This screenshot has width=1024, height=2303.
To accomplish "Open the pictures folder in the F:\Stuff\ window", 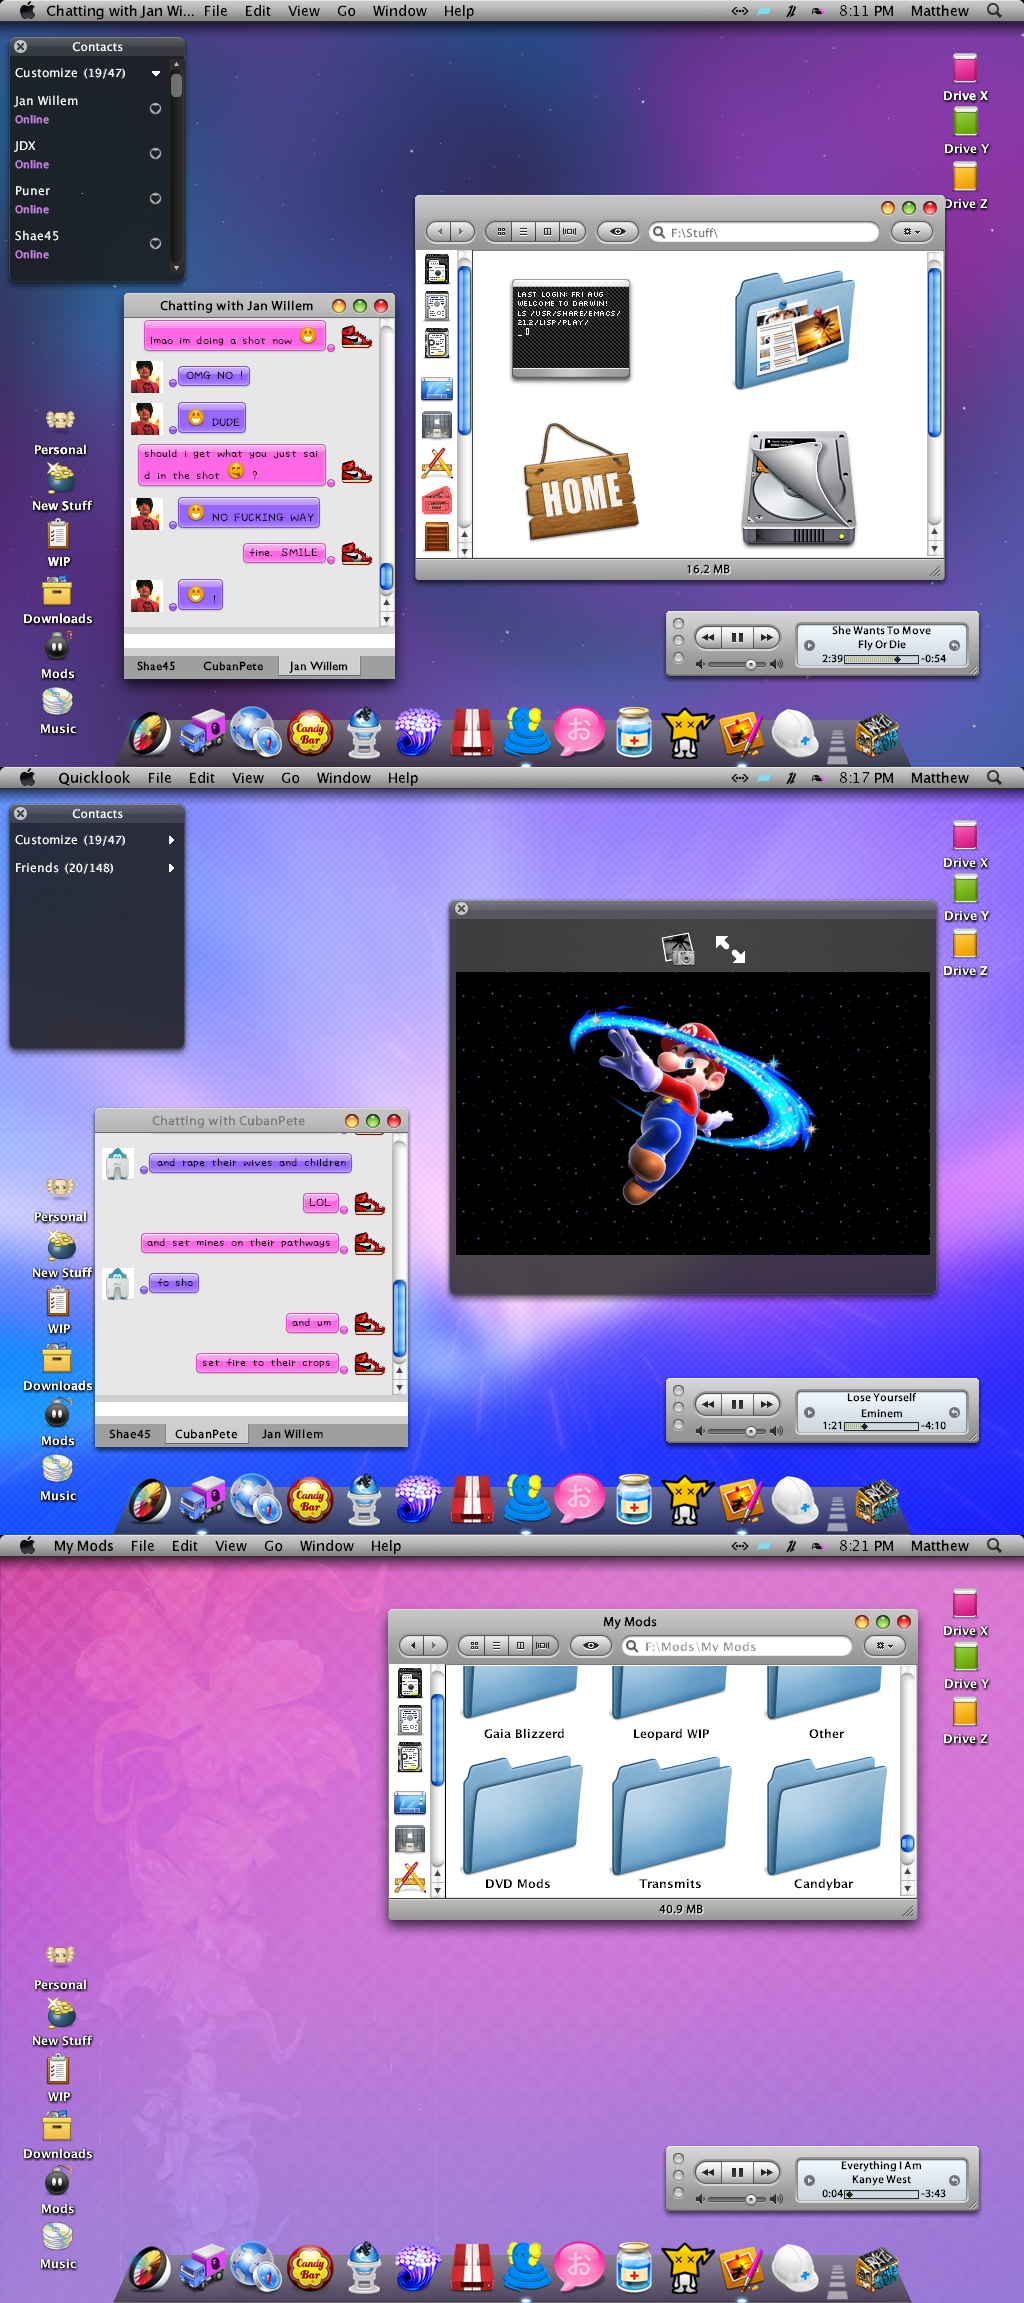I will [x=795, y=329].
